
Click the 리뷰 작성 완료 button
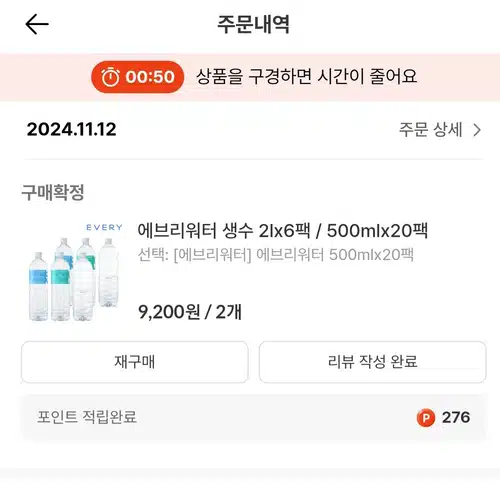372,362
